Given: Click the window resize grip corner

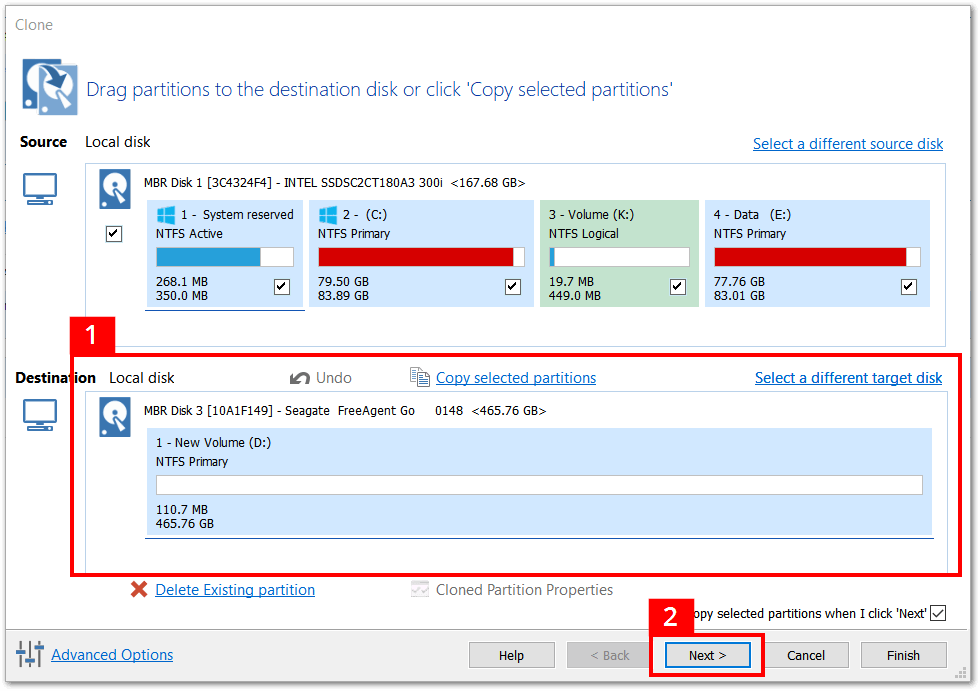Looking at the screenshot, I should (x=961, y=674).
